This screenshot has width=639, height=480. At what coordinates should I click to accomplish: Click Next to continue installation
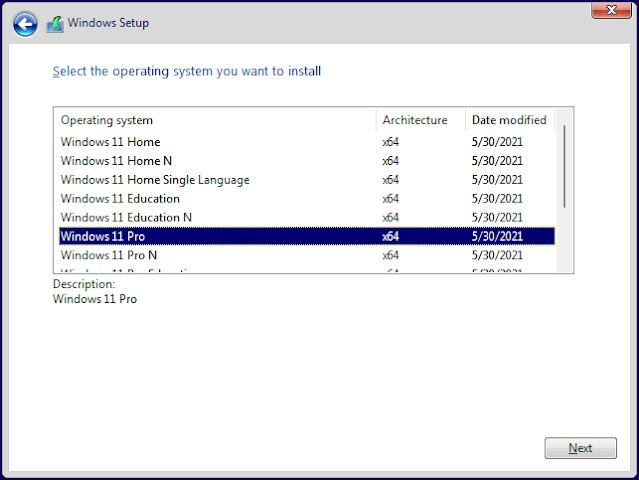(x=580, y=448)
